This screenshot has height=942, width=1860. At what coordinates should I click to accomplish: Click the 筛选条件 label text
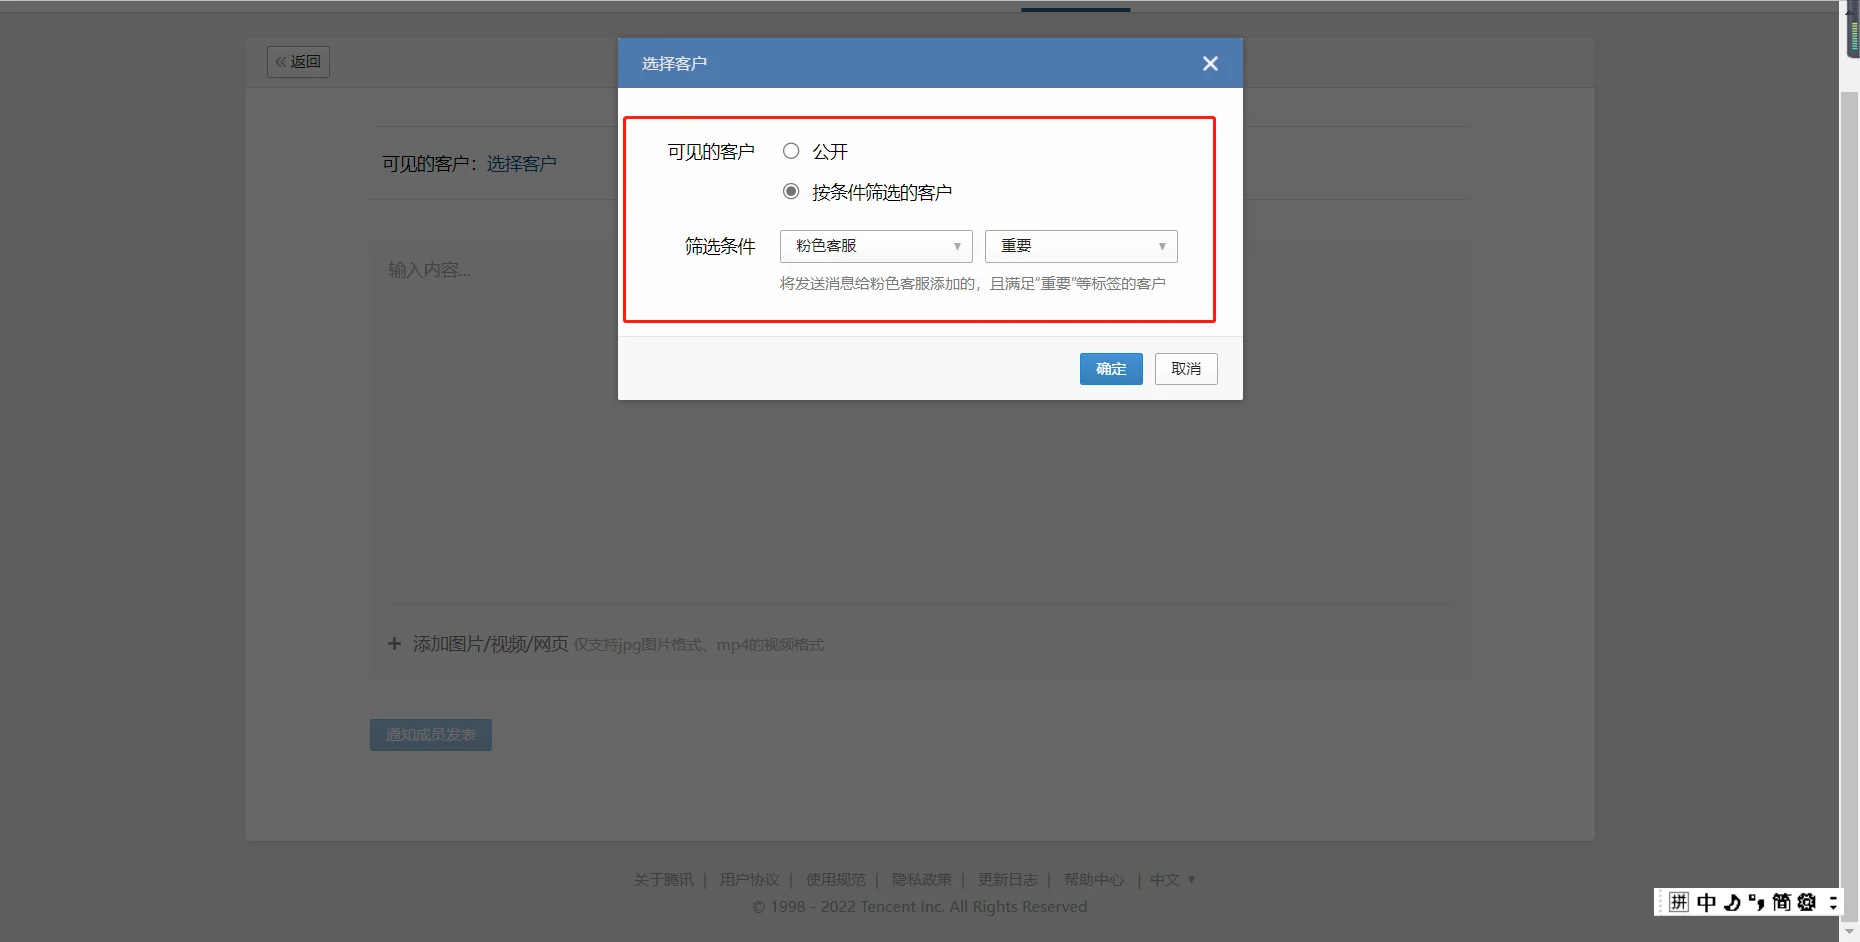tap(720, 246)
